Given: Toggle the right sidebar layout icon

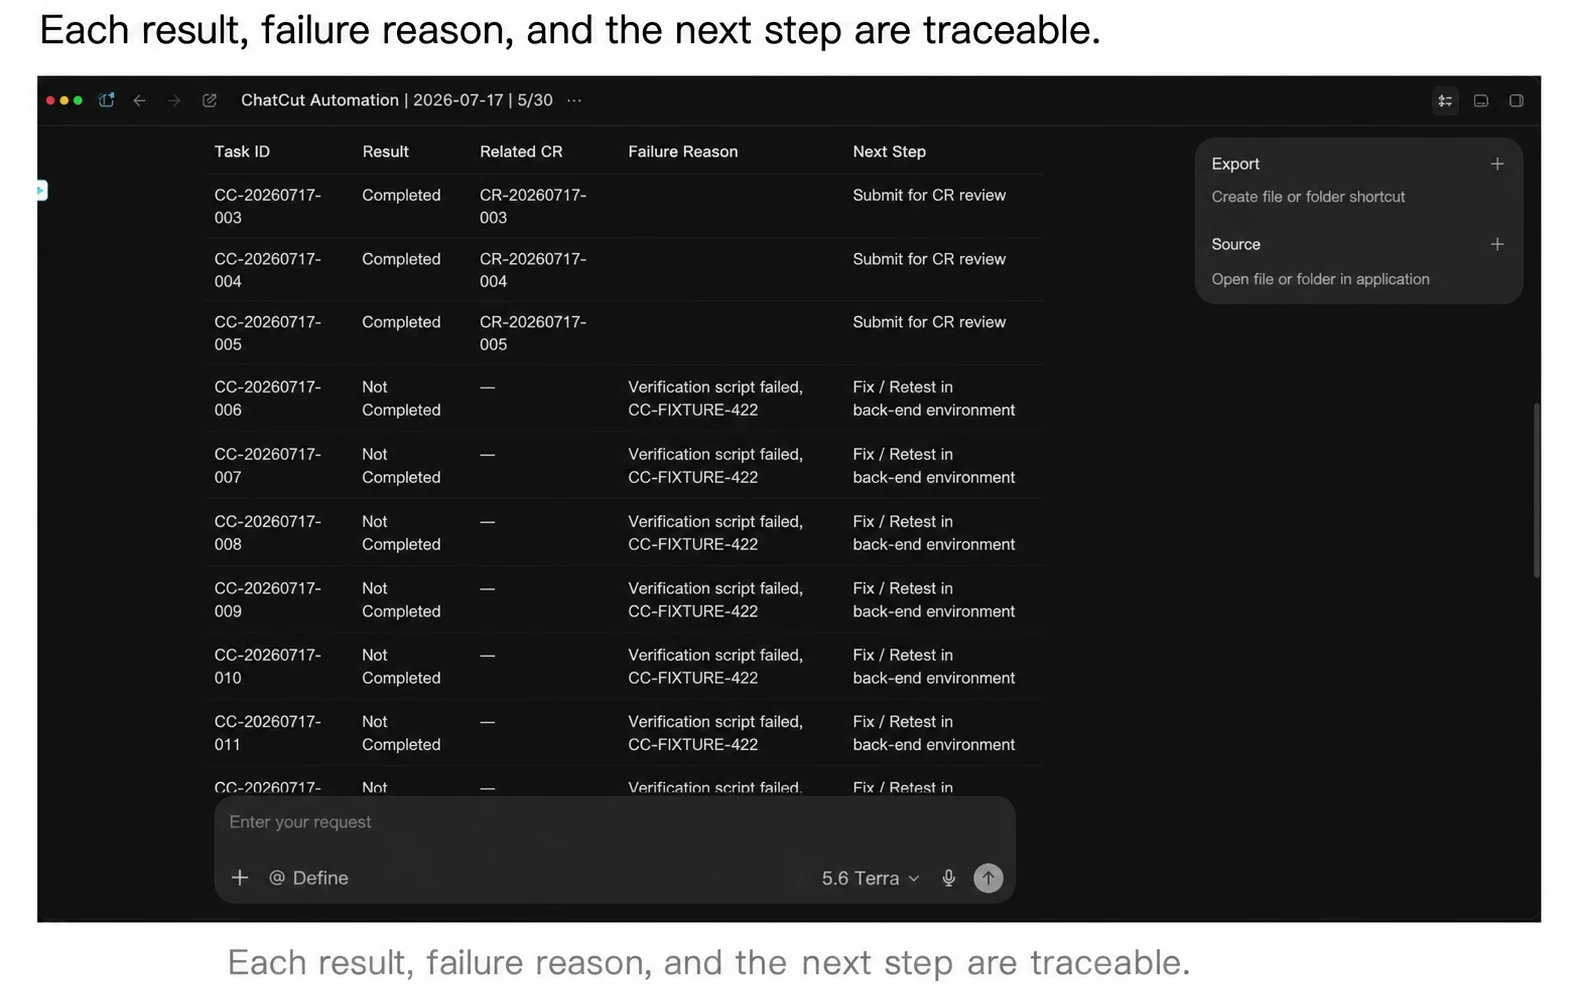Looking at the screenshot, I should tap(1516, 100).
